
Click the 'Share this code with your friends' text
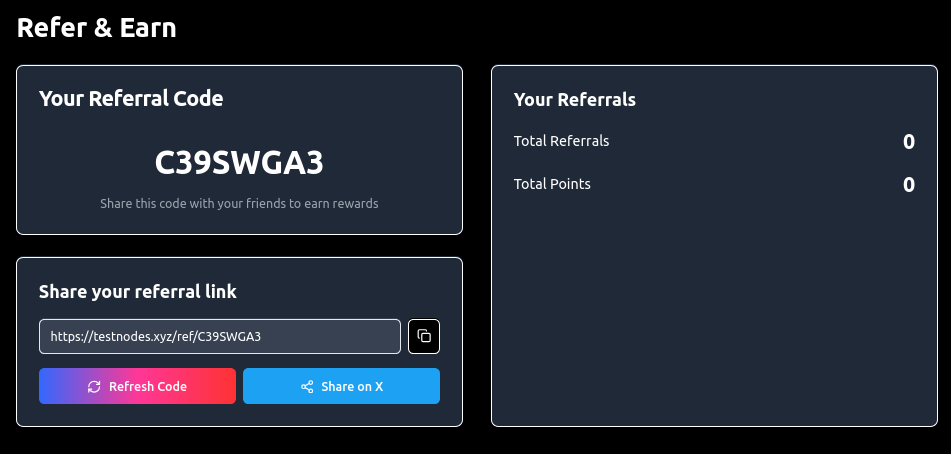coord(239,203)
